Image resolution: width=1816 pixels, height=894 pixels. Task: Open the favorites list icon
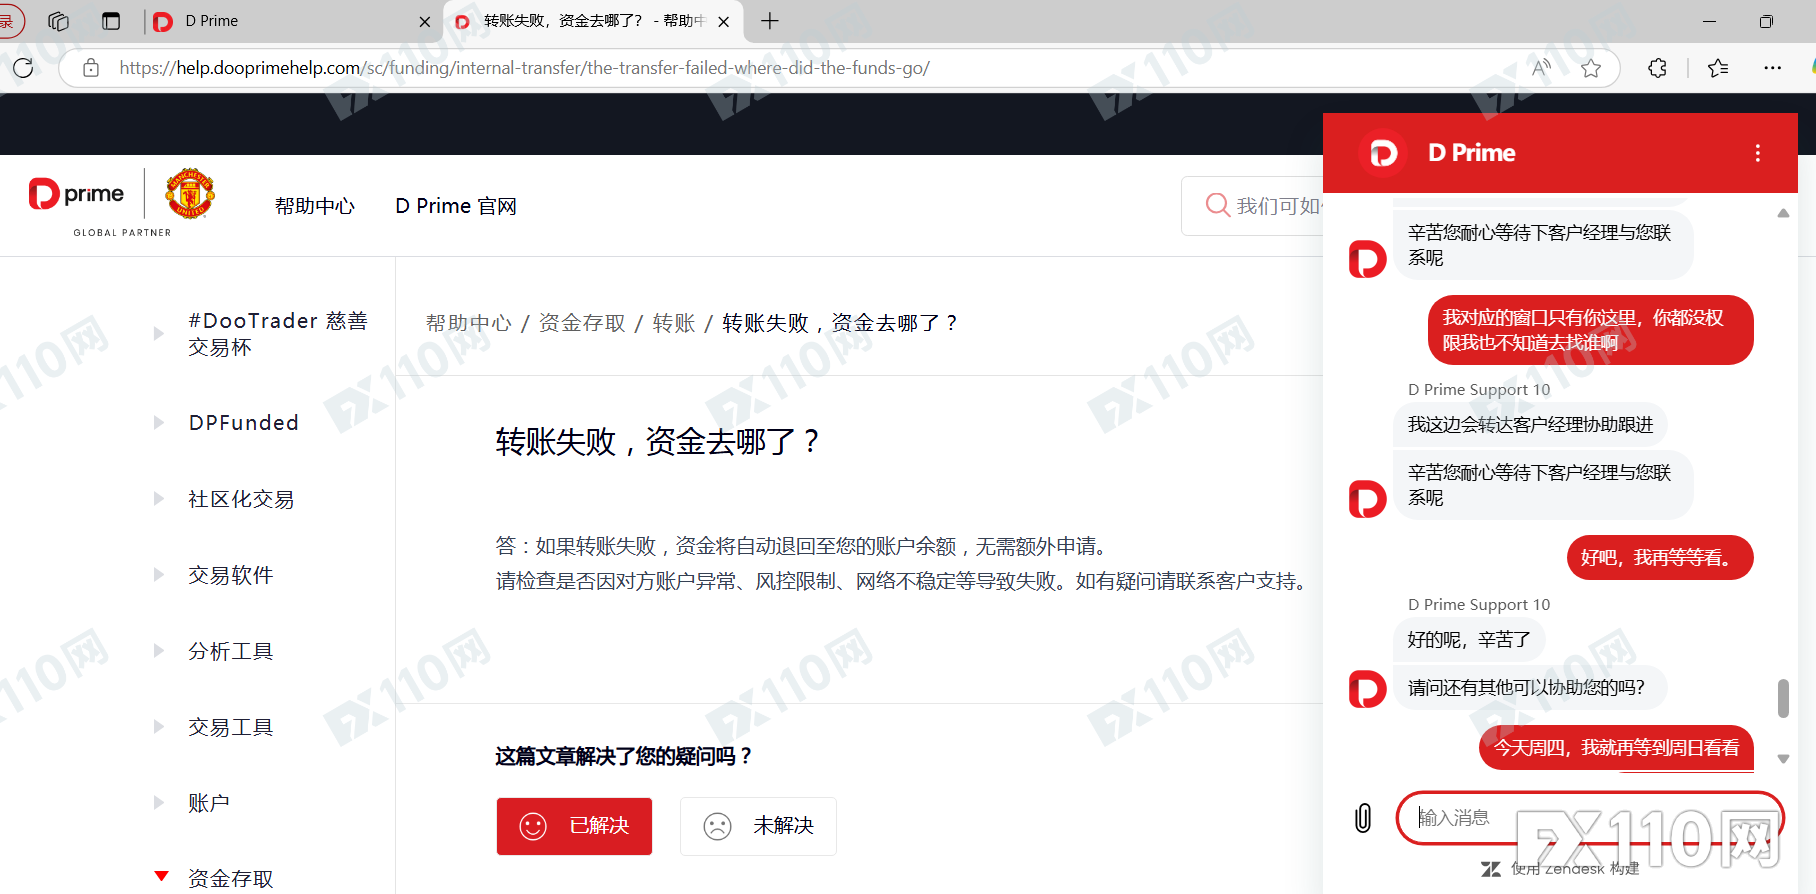click(x=1718, y=68)
